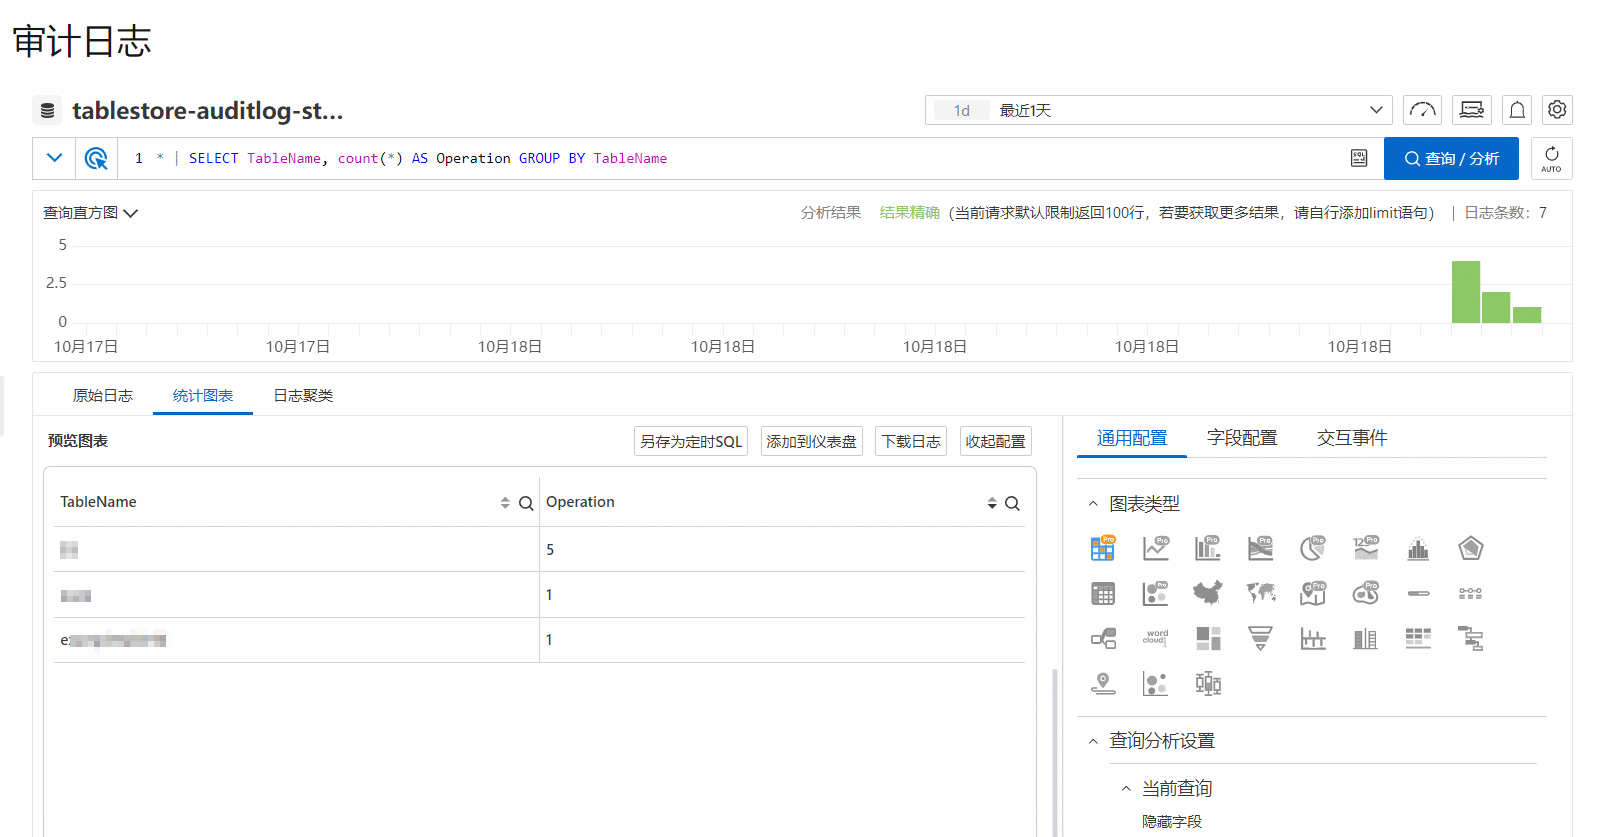The width and height of the screenshot is (1607, 837).
Task: Select the scatter chart type
Action: pyautogui.click(x=1156, y=684)
